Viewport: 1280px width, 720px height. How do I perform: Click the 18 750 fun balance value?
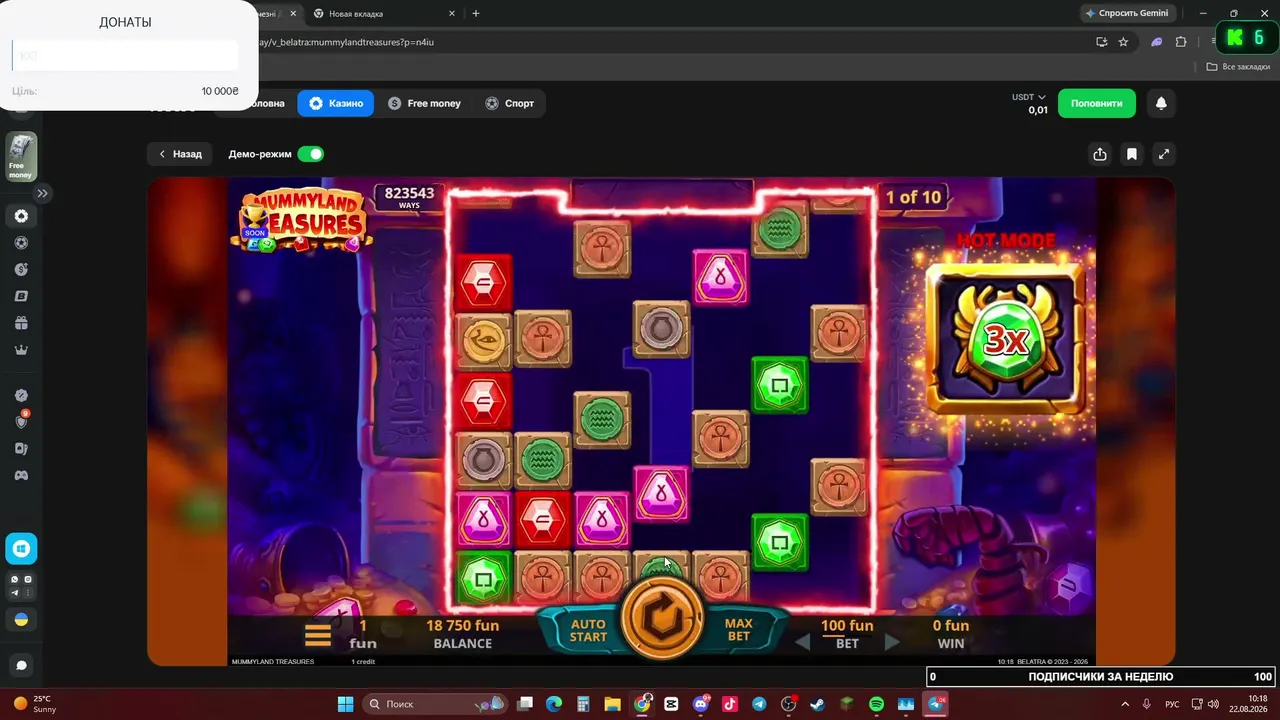click(462, 626)
